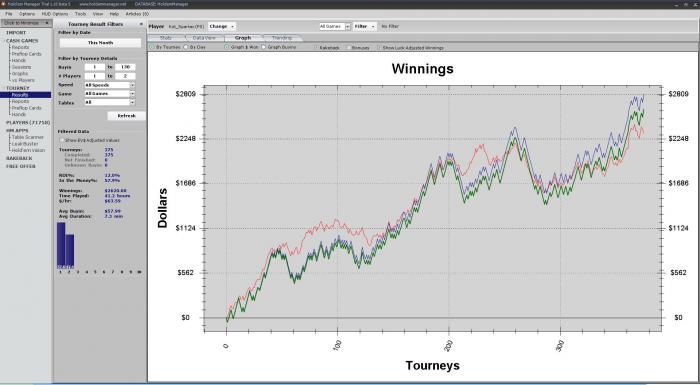Click the This Month date filter button
Image resolution: width=700 pixels, height=385 pixels.
pos(100,43)
